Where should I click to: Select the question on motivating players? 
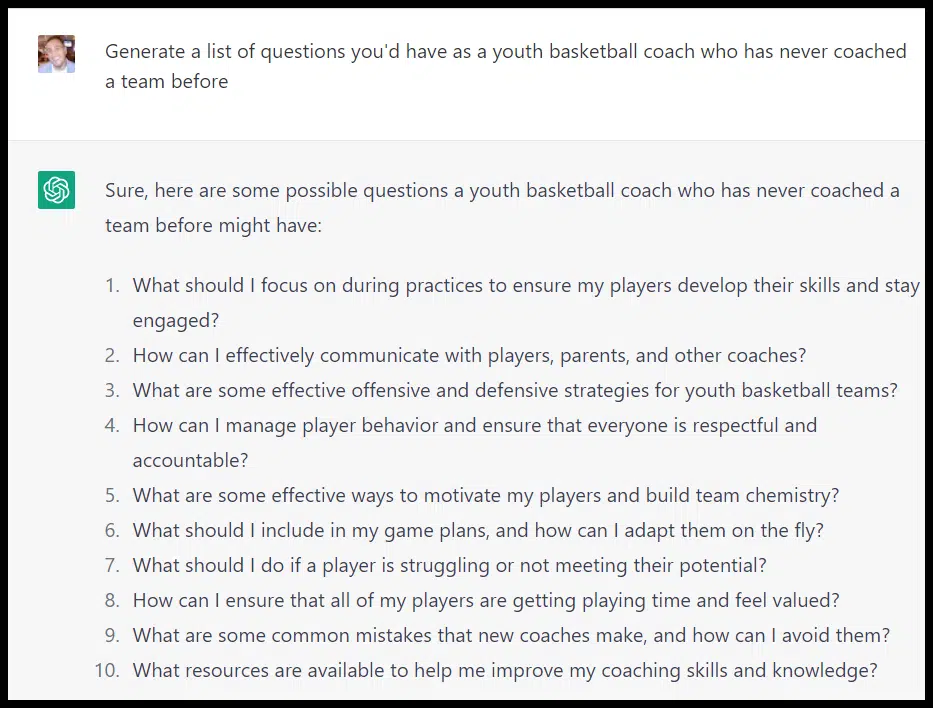[x=485, y=495]
